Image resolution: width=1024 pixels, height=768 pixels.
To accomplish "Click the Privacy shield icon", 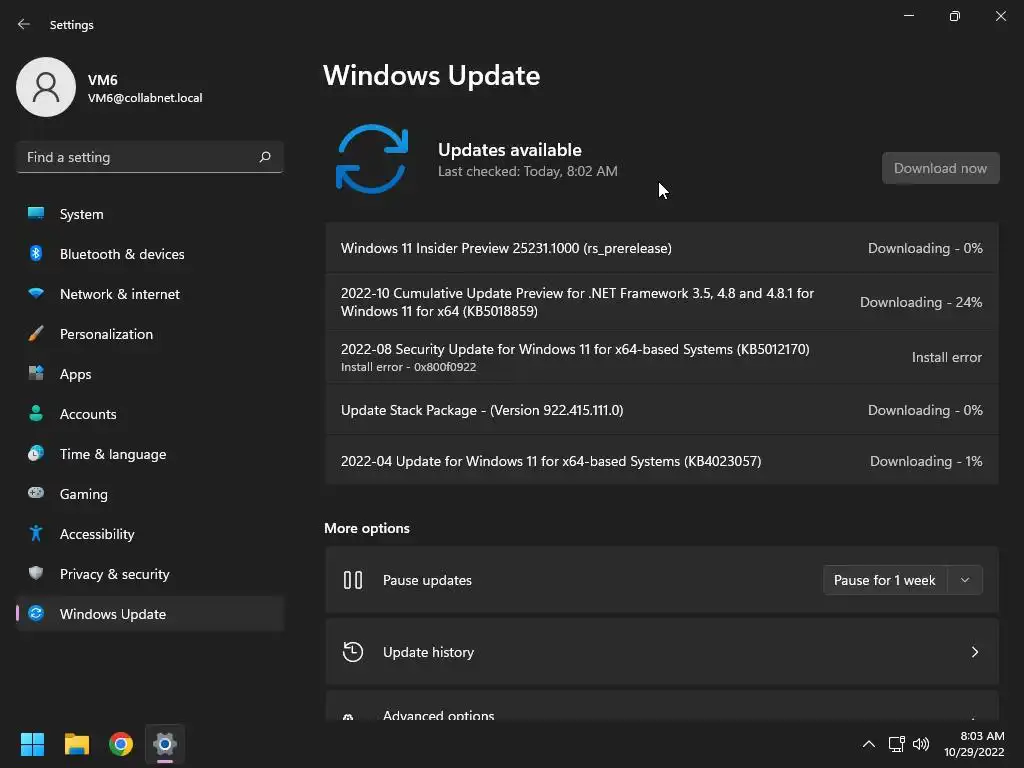I will [36, 573].
